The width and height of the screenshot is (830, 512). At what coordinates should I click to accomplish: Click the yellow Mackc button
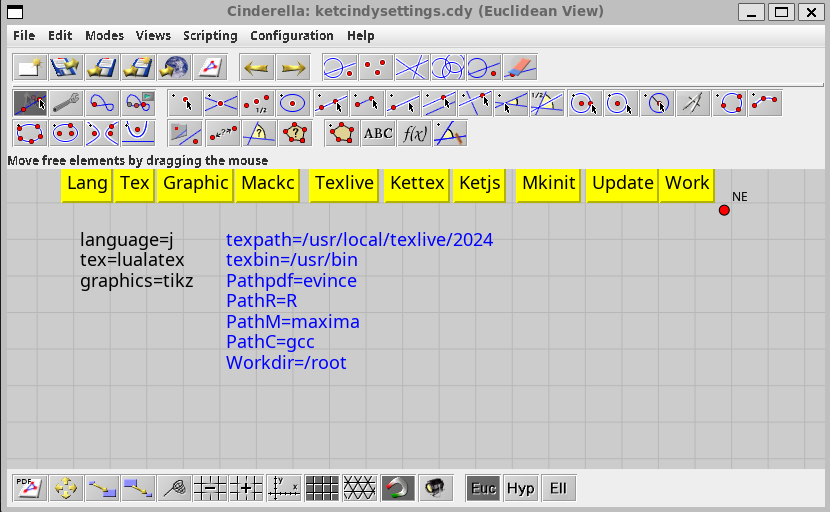(267, 185)
